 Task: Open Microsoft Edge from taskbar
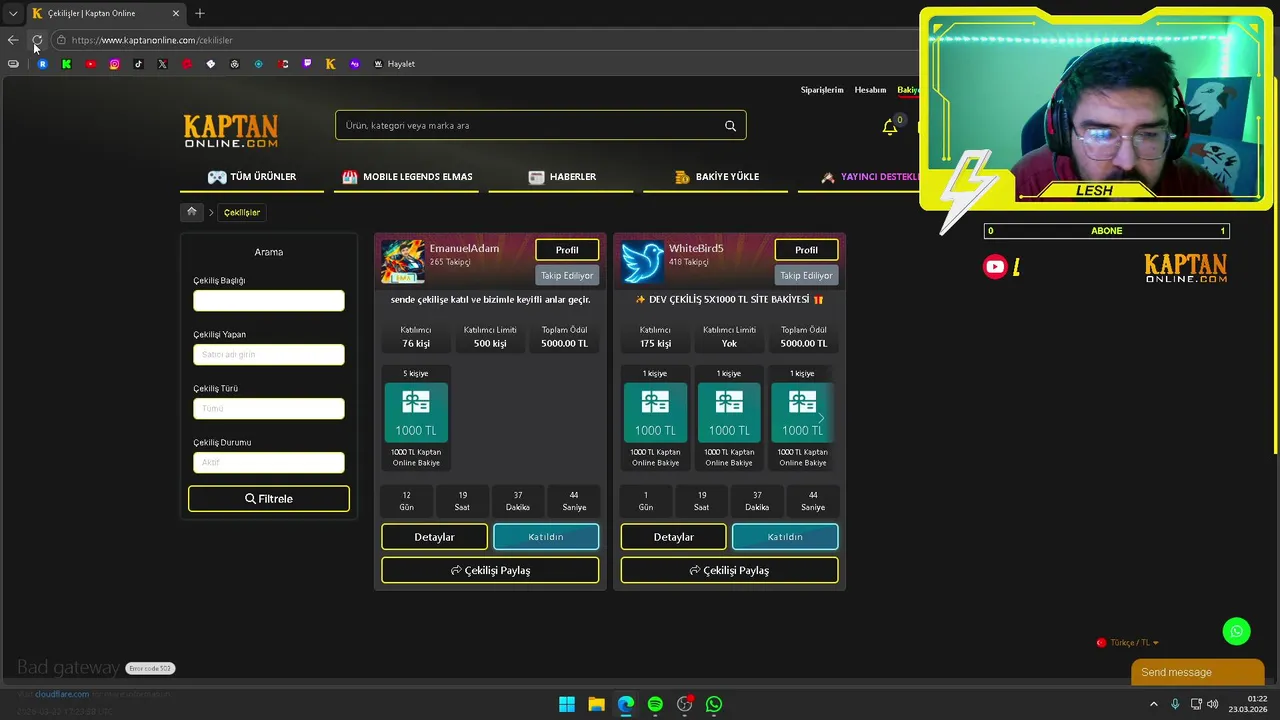(x=626, y=704)
